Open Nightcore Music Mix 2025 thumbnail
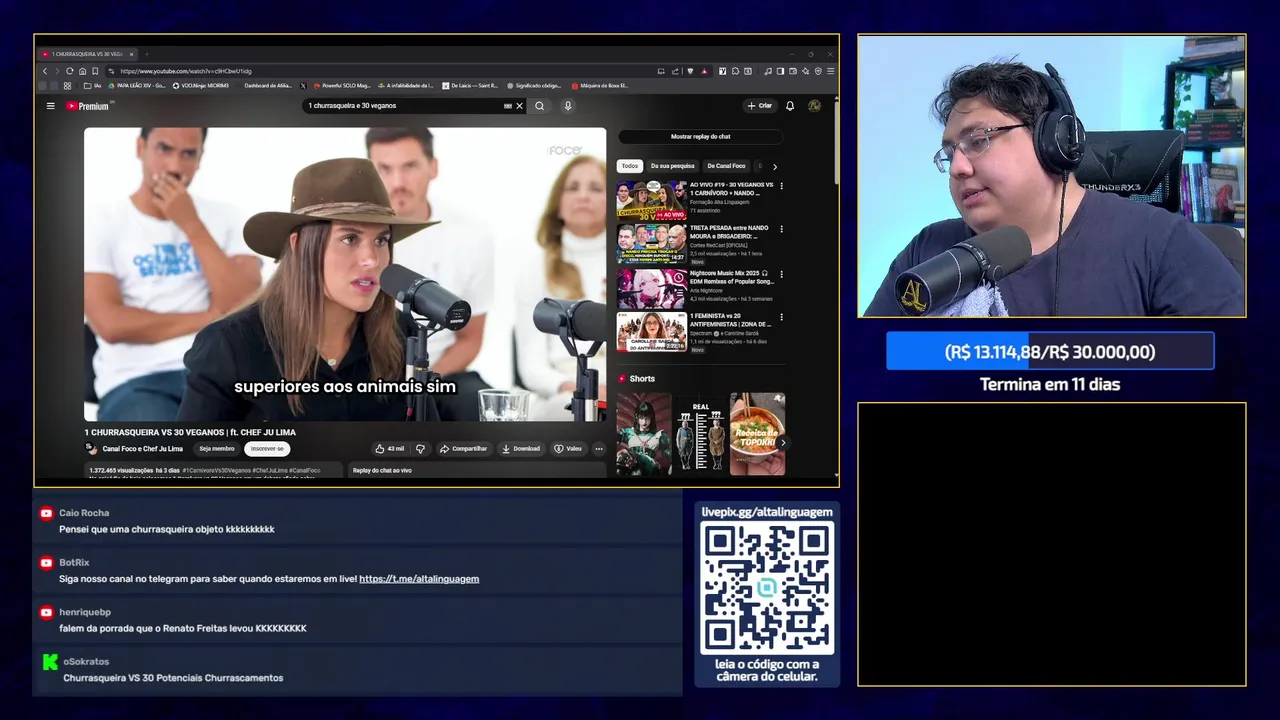This screenshot has width=1280, height=720. pyautogui.click(x=651, y=288)
